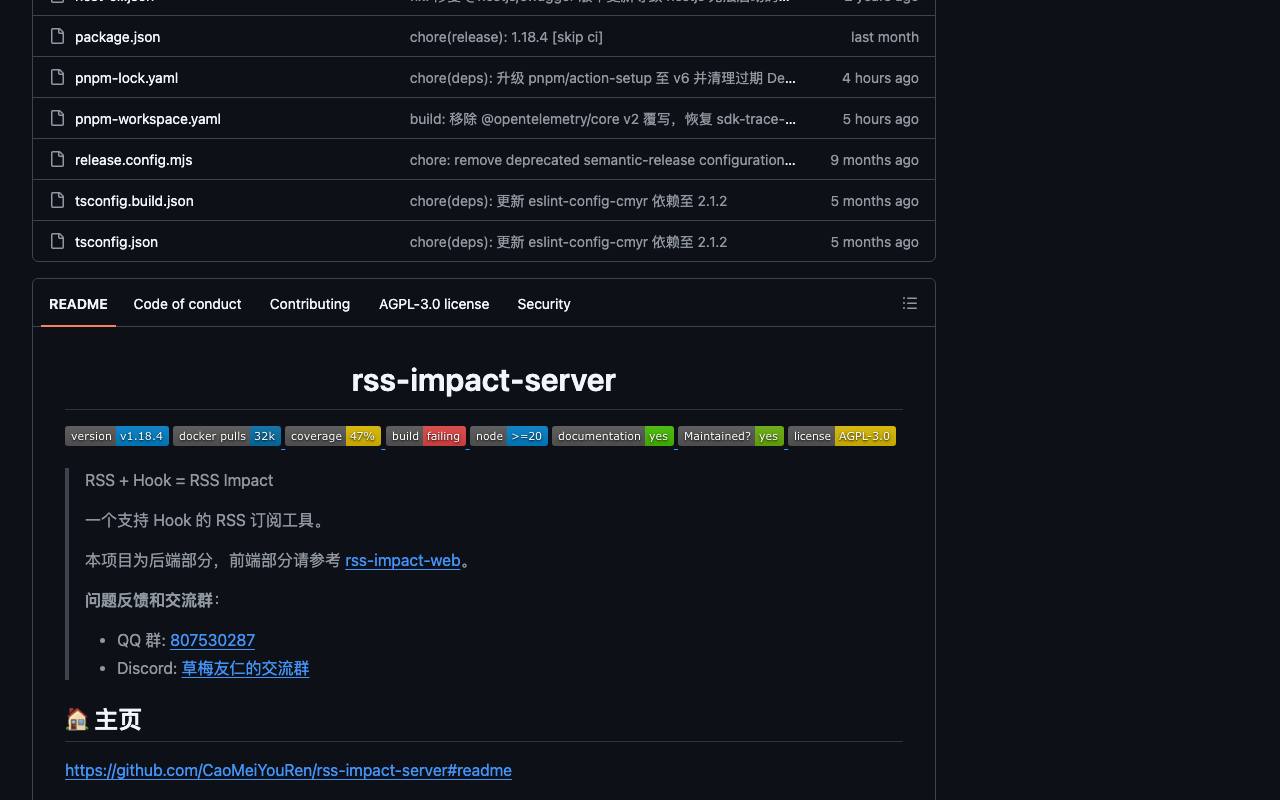Image resolution: width=1280 pixels, height=800 pixels.
Task: Open the README outline menu icon
Action: (909, 303)
